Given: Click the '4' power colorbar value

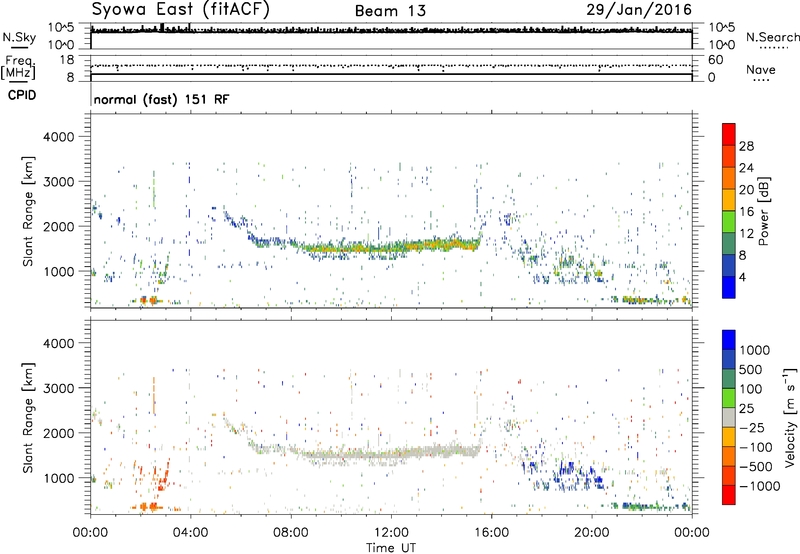Looking at the screenshot, I should pyautogui.click(x=743, y=277).
